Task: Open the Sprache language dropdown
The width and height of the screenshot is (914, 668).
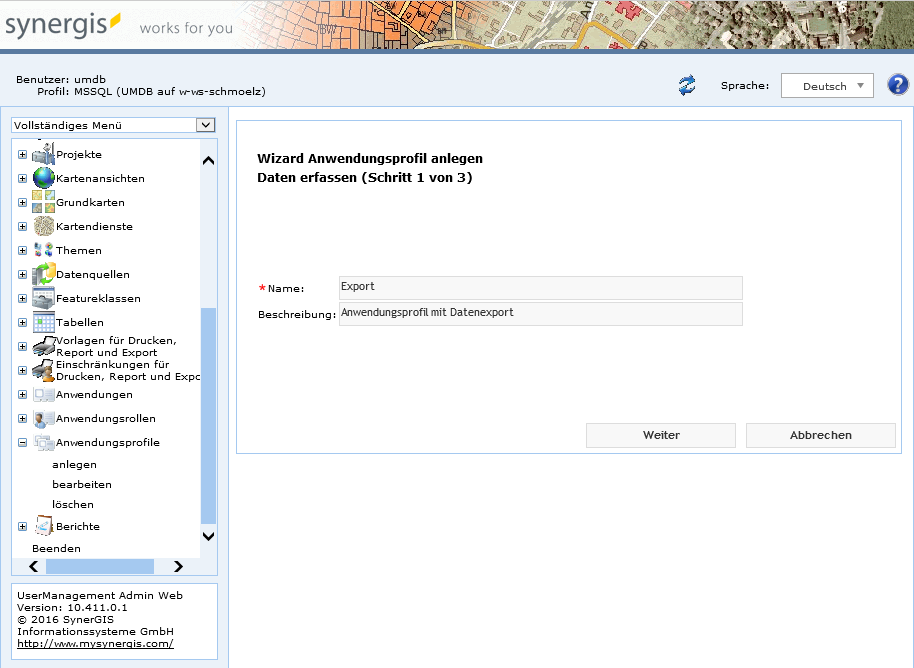Action: pyautogui.click(x=826, y=86)
